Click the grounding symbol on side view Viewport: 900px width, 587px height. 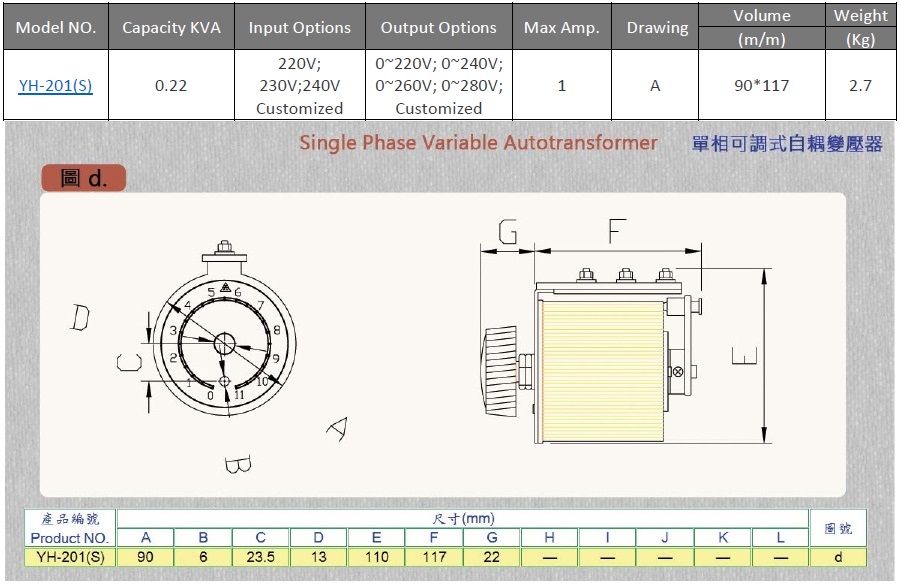click(678, 370)
